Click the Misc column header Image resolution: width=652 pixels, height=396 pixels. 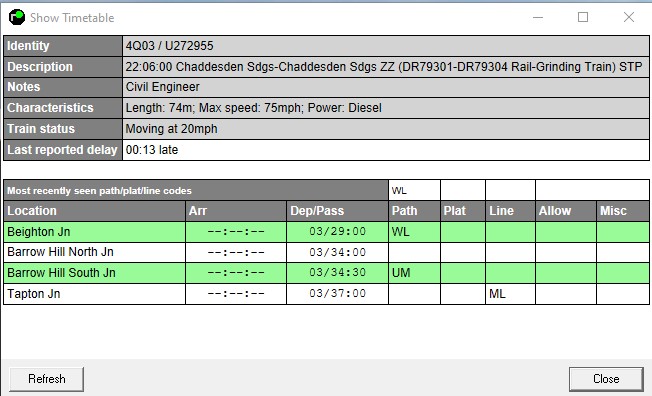(623, 211)
